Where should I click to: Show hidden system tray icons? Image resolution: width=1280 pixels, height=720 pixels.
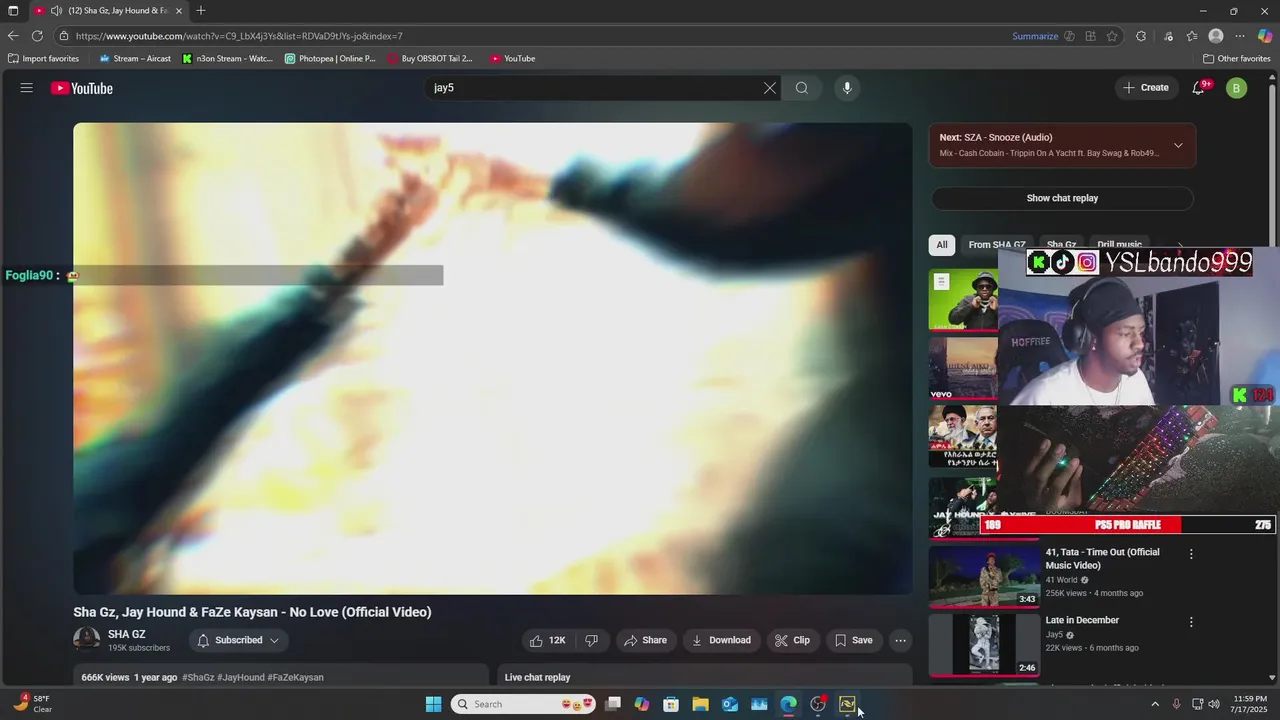click(x=1155, y=704)
